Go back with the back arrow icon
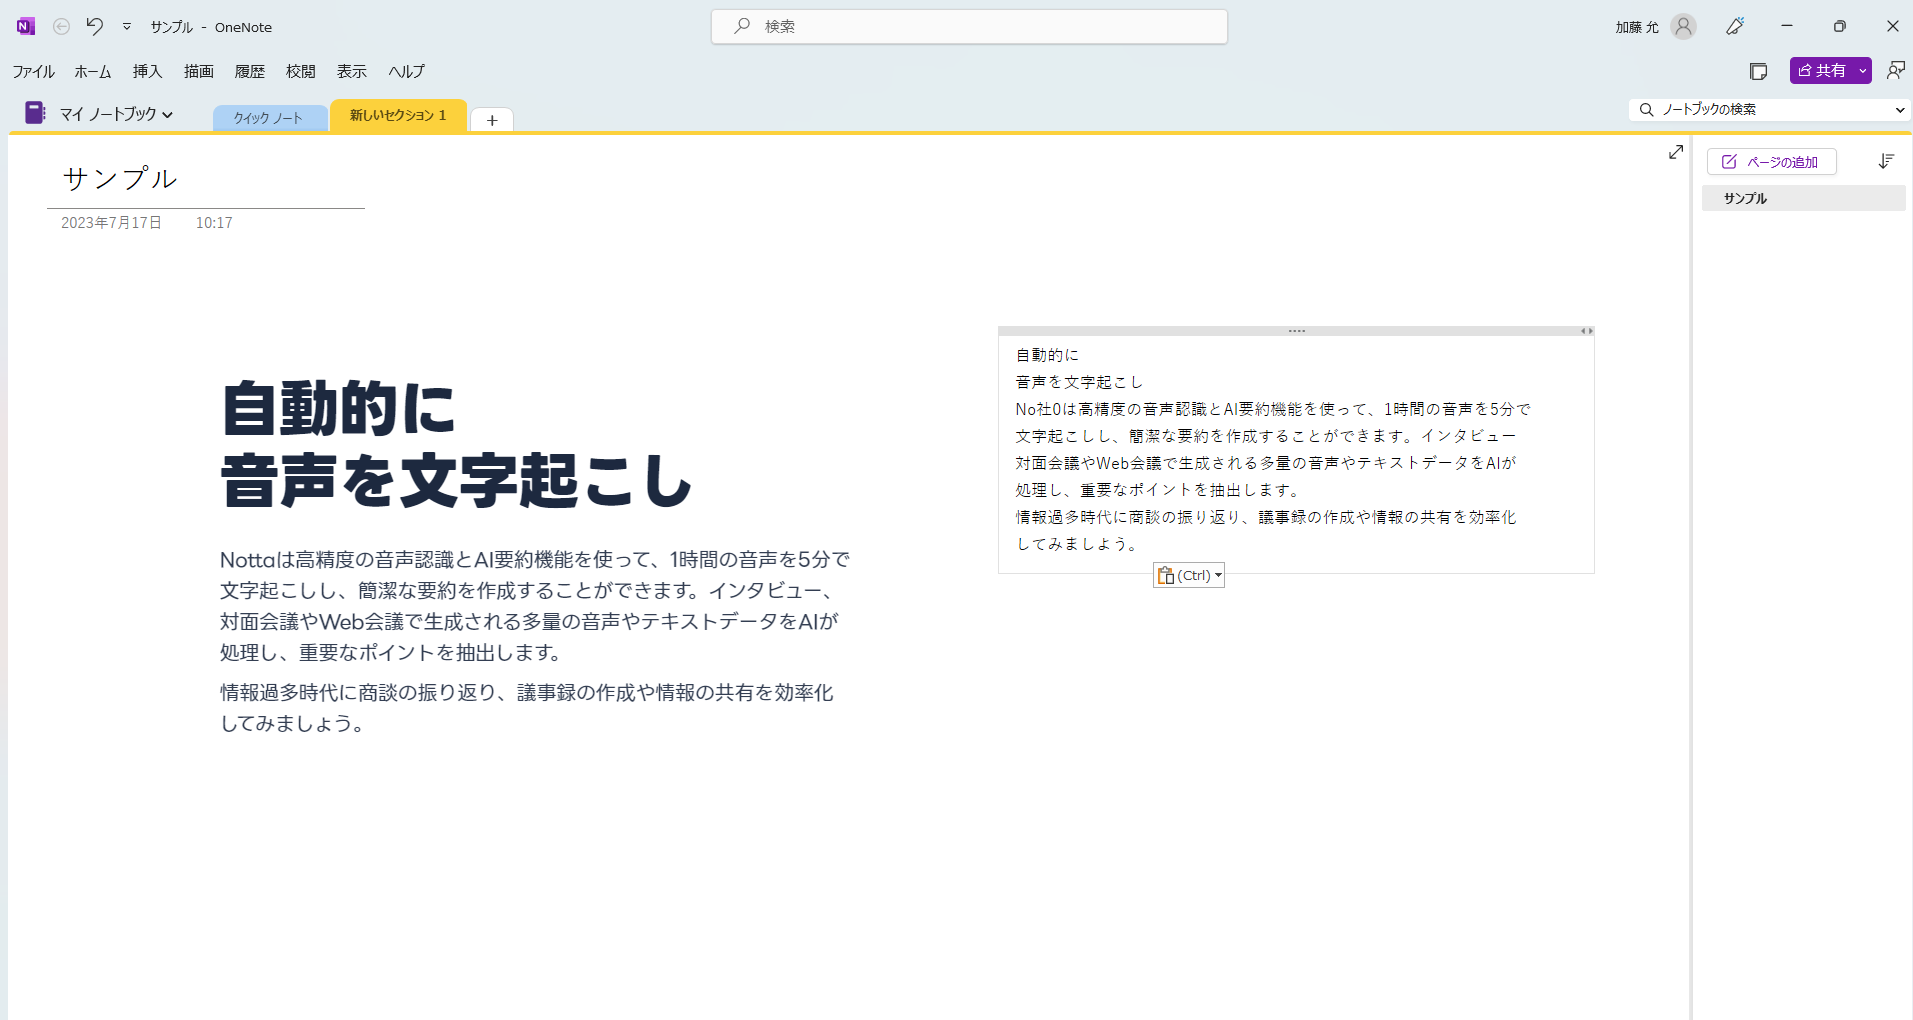This screenshot has height=1020, width=1913. point(61,27)
